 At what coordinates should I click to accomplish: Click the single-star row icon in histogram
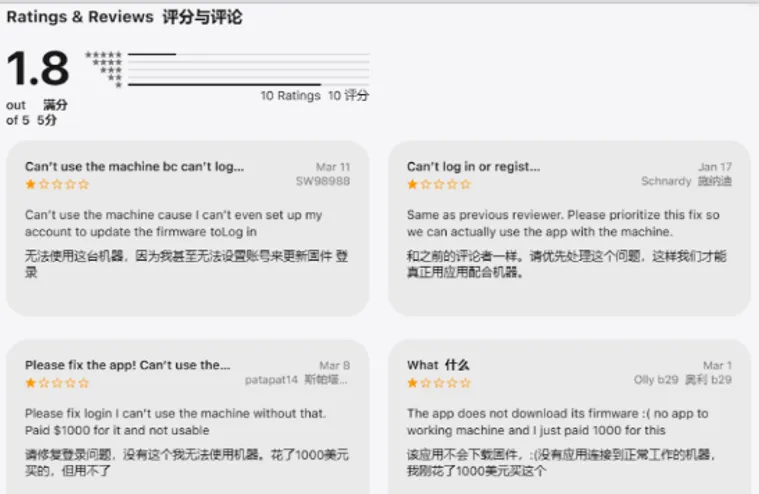pyautogui.click(x=119, y=85)
